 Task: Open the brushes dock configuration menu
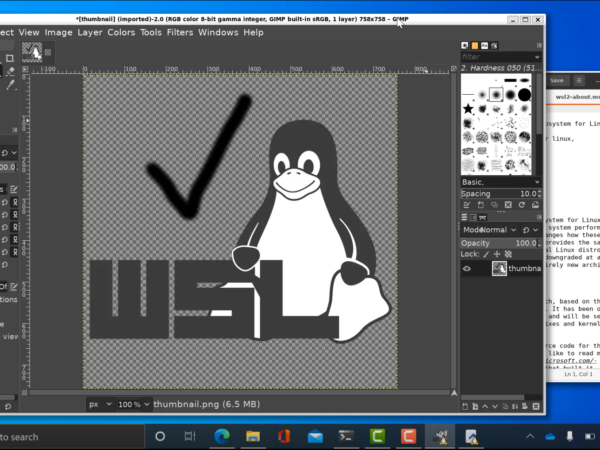(x=539, y=46)
